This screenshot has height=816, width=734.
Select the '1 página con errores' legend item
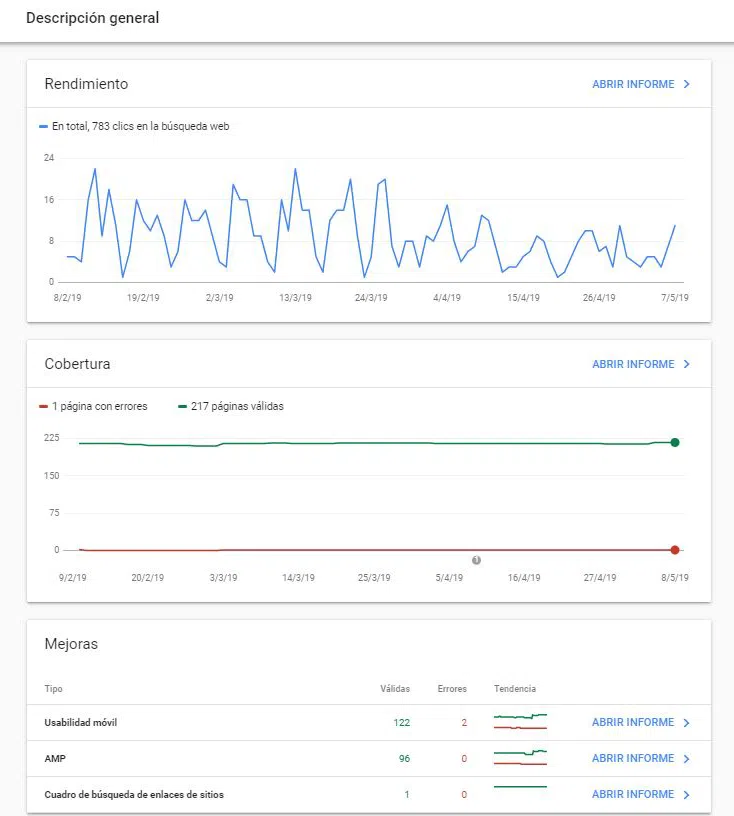click(x=94, y=406)
